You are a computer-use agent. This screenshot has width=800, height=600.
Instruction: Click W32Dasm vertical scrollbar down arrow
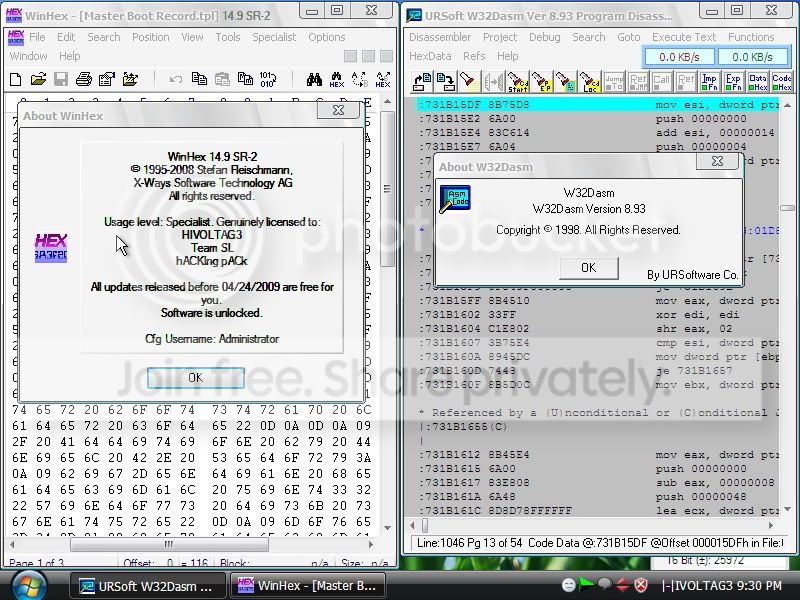click(x=787, y=509)
